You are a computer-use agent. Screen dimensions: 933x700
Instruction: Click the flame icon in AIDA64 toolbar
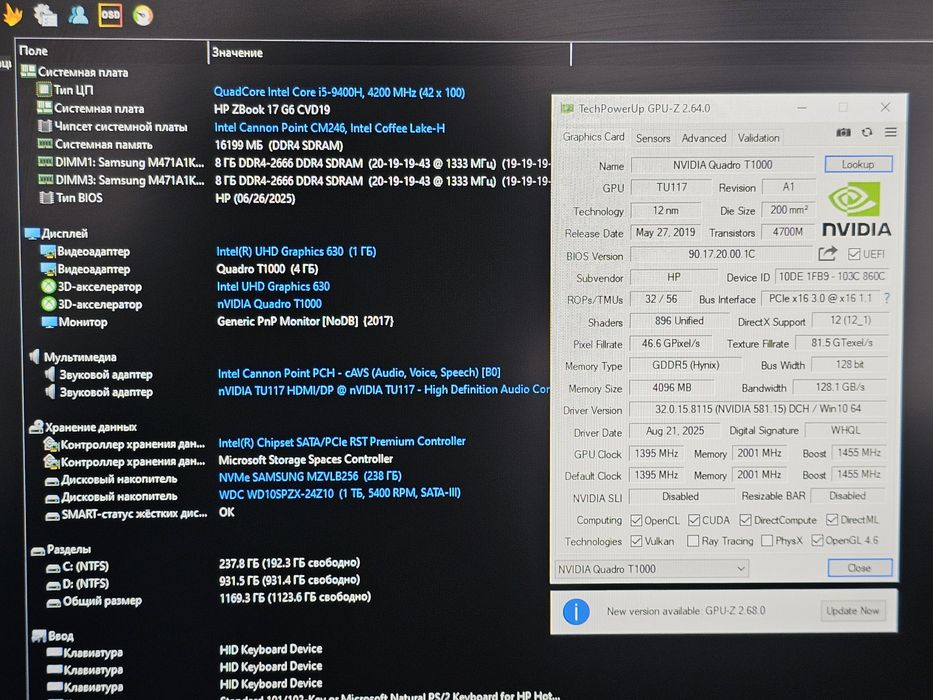point(12,15)
